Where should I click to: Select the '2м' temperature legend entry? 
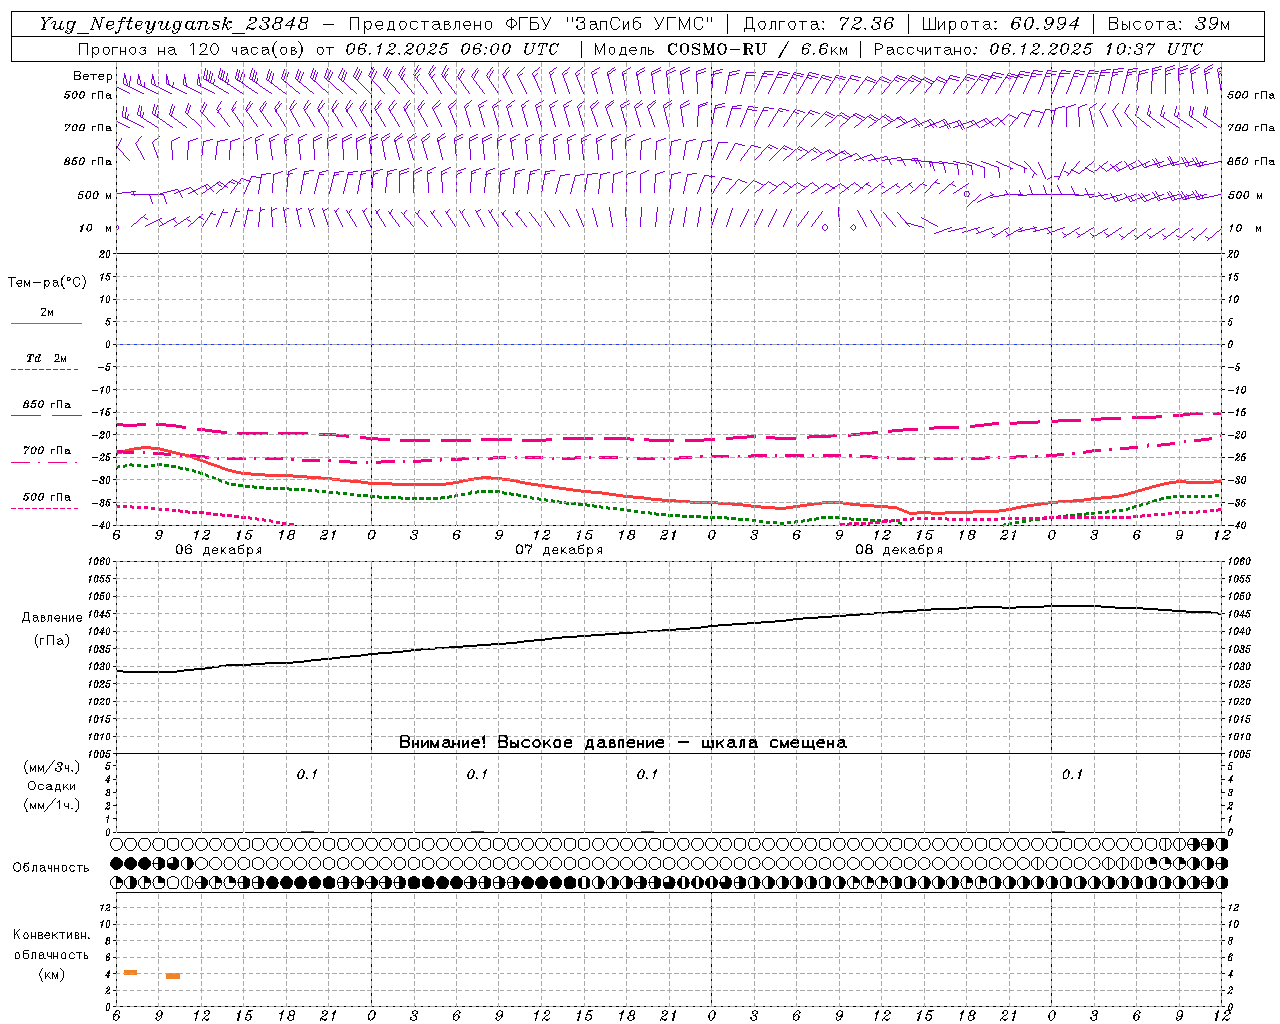47,313
